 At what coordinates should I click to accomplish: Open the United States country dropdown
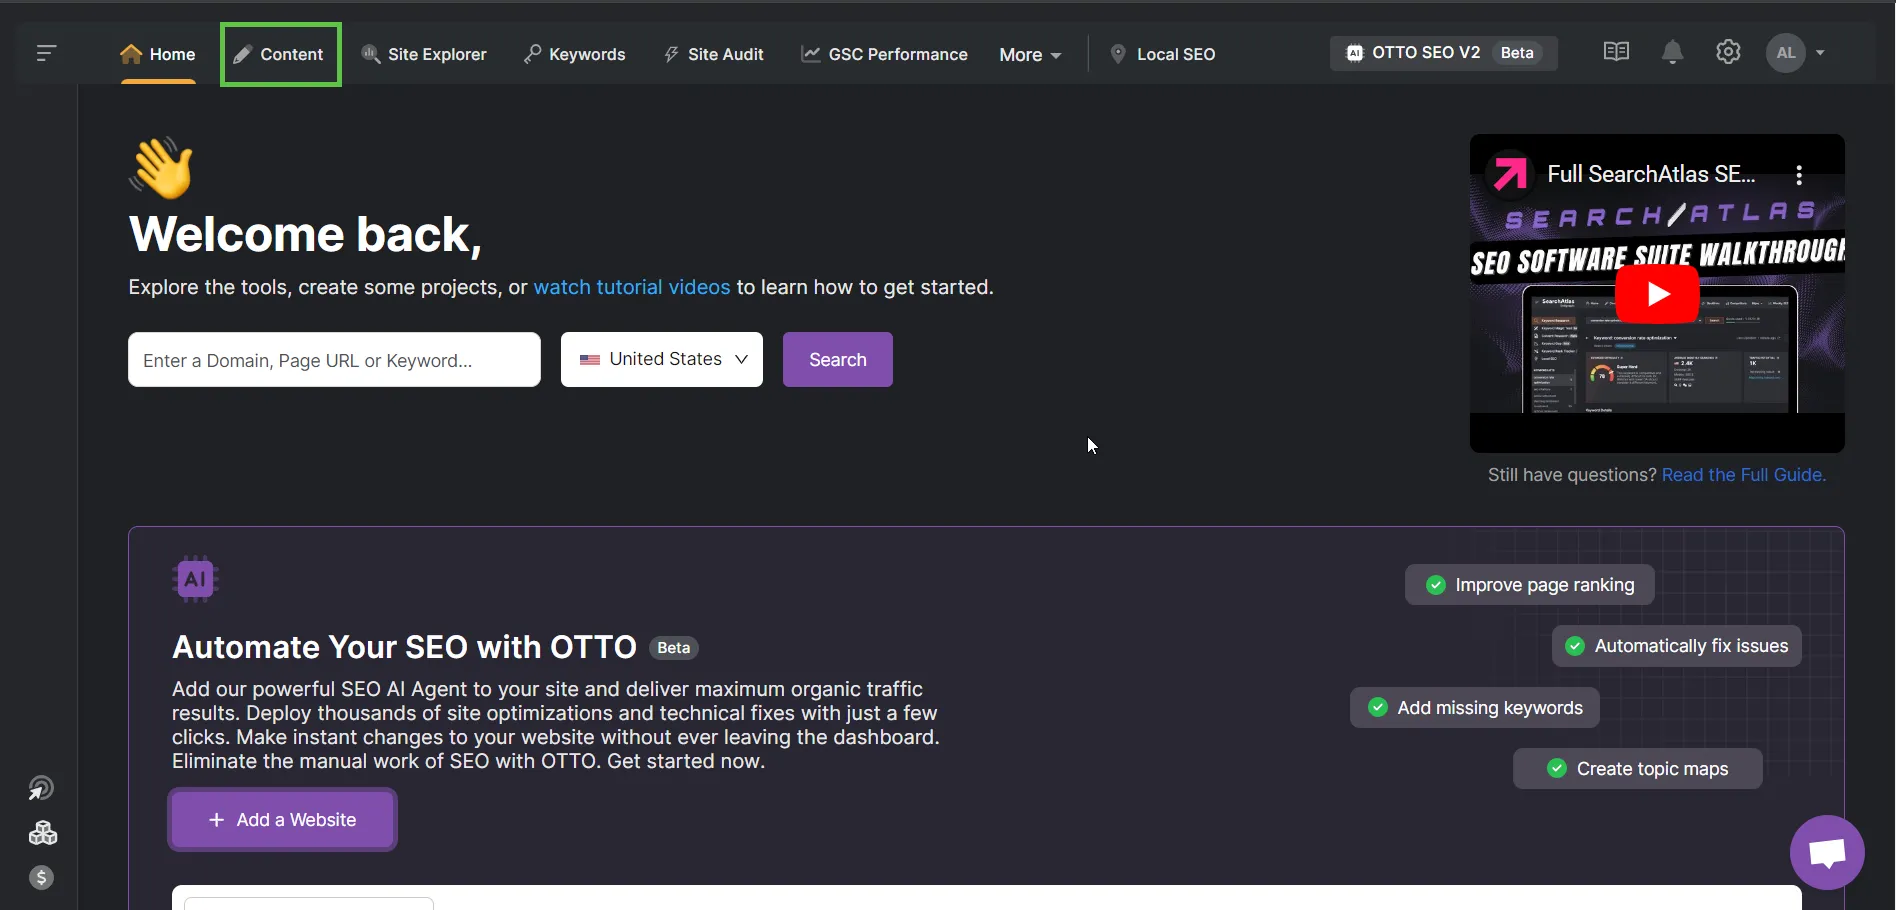point(662,359)
